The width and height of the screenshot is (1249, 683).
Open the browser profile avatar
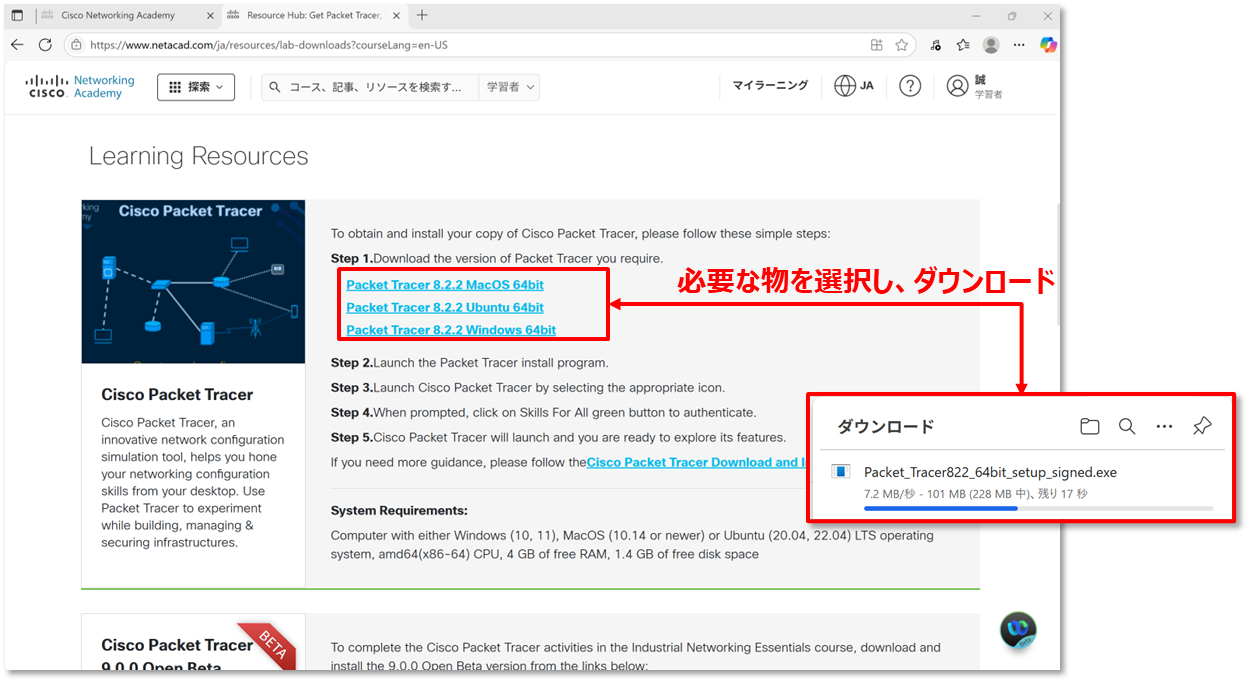click(991, 45)
